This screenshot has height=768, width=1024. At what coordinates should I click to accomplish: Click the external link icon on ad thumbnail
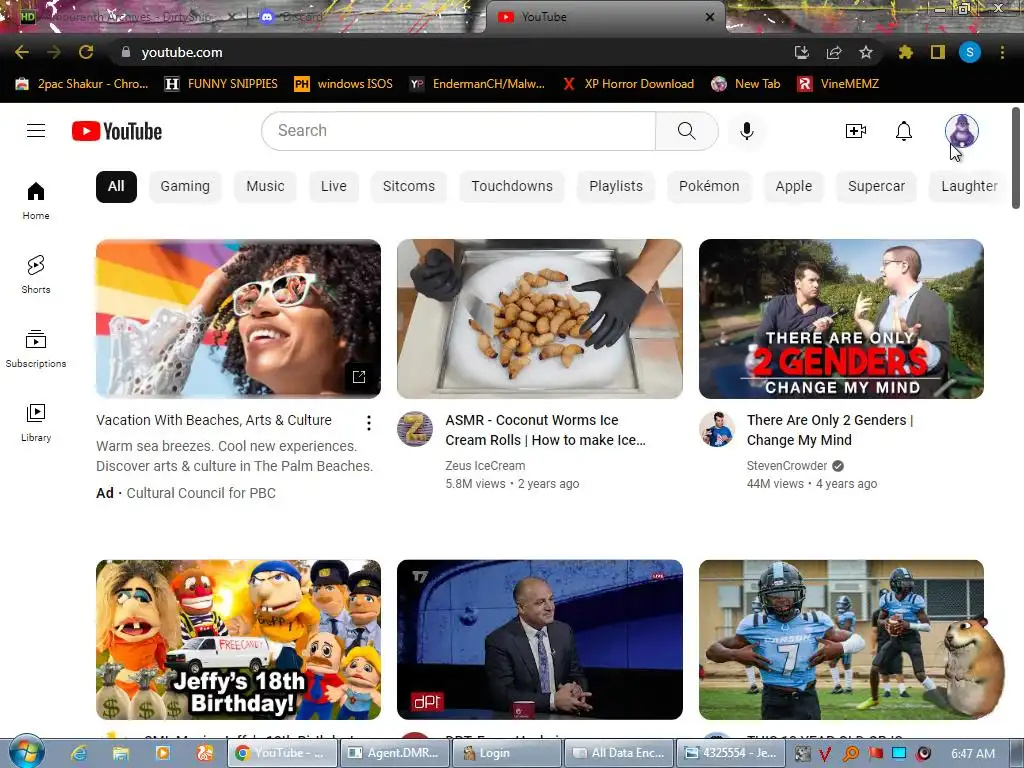359,377
